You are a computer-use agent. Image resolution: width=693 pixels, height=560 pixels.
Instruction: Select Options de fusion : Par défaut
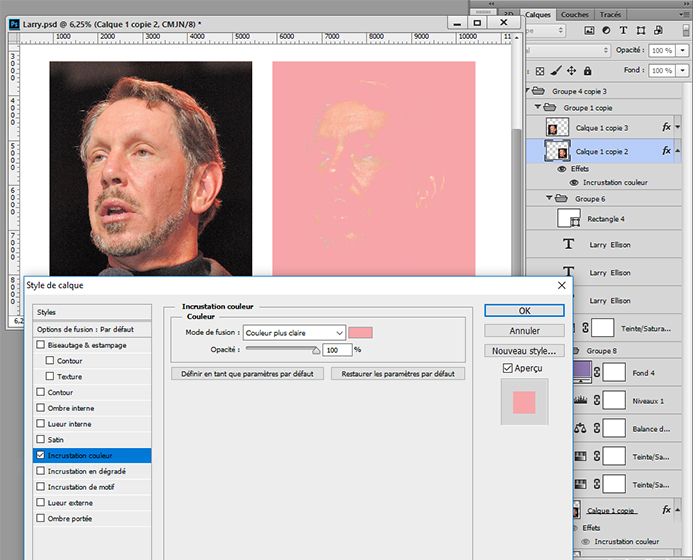(x=92, y=329)
